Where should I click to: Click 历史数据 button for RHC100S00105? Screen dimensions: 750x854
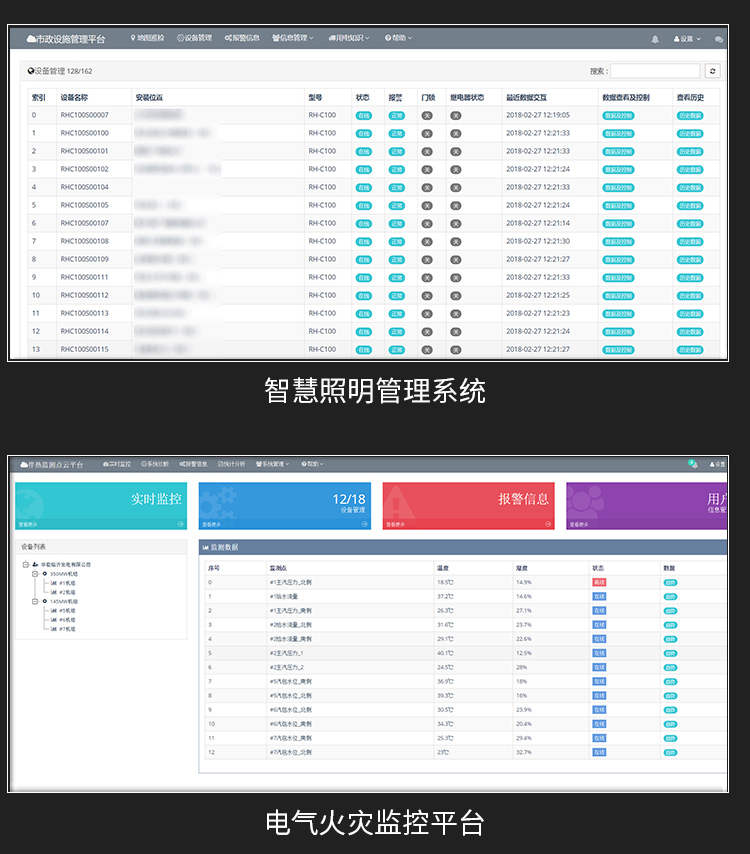689,205
